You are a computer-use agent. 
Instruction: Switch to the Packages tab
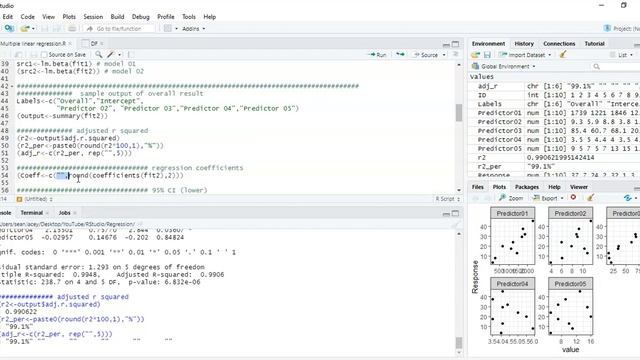coord(527,187)
